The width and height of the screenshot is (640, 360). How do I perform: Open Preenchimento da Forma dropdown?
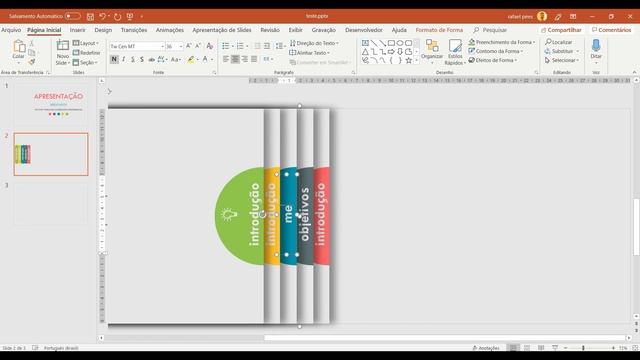(x=502, y=42)
